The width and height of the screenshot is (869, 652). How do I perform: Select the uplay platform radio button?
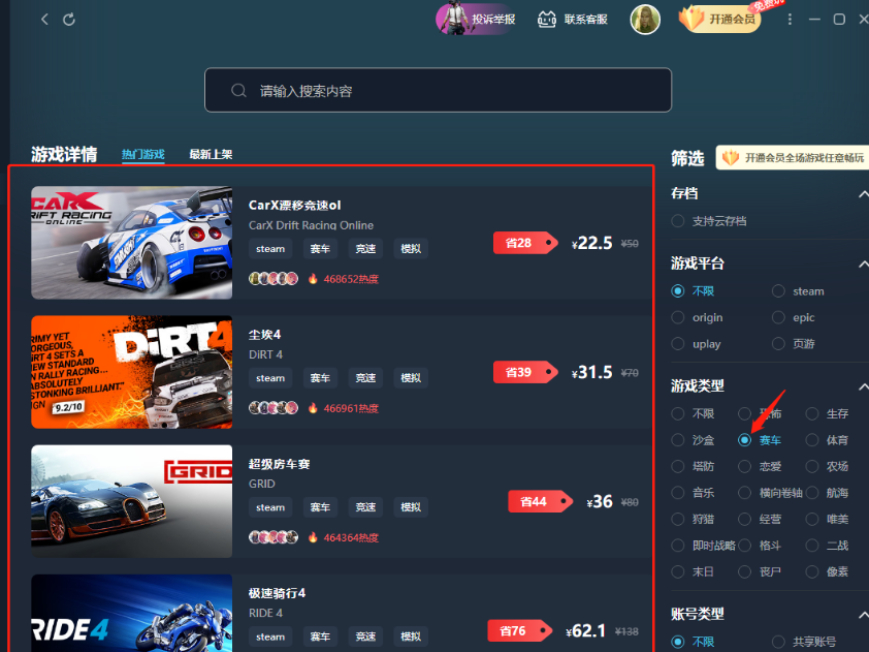[677, 344]
